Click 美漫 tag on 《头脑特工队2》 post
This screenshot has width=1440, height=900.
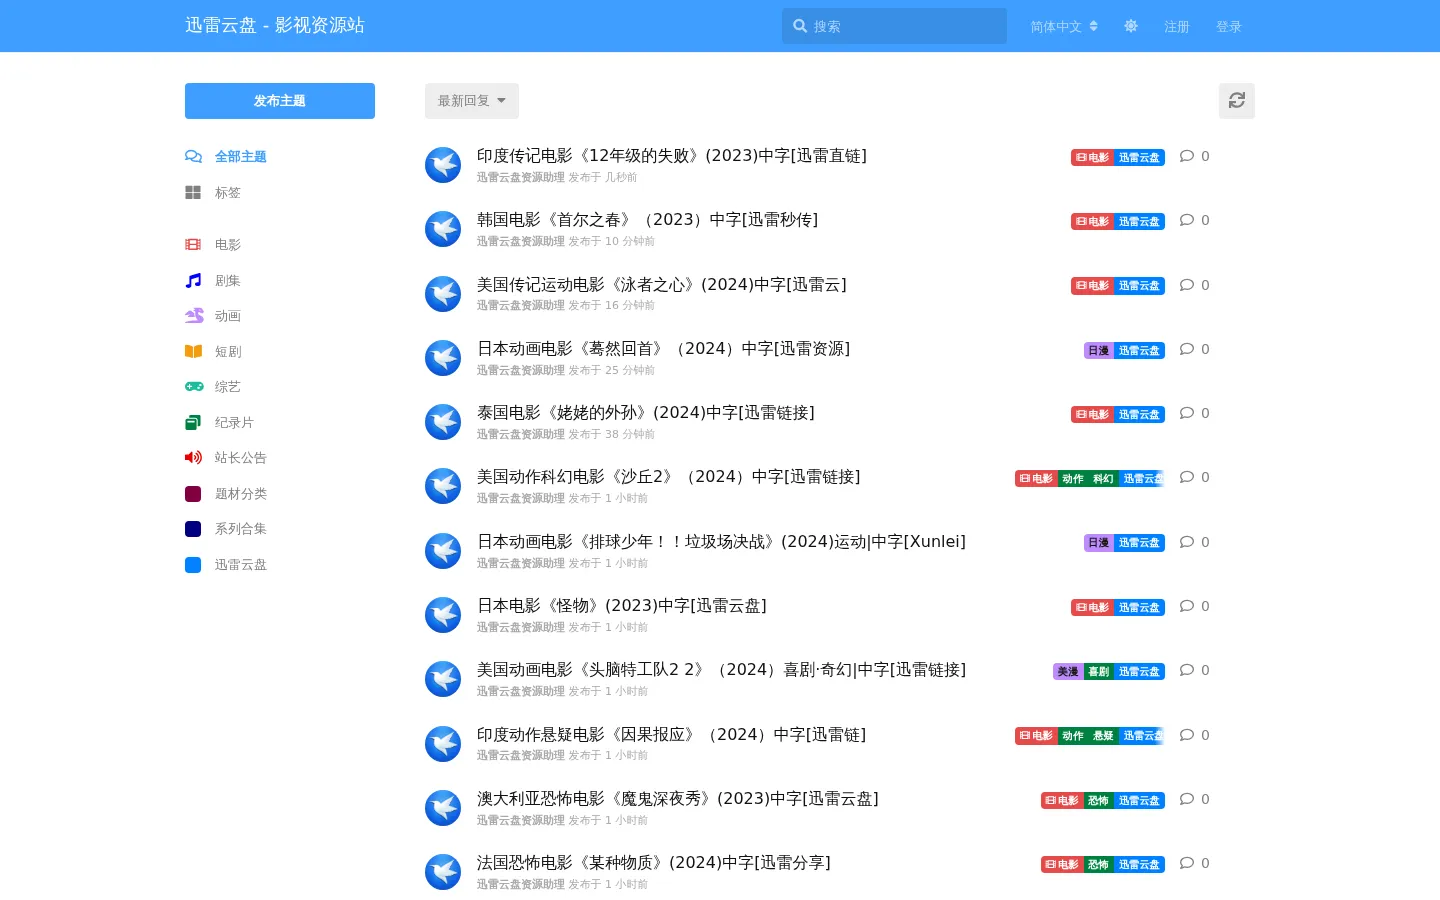click(x=1068, y=672)
